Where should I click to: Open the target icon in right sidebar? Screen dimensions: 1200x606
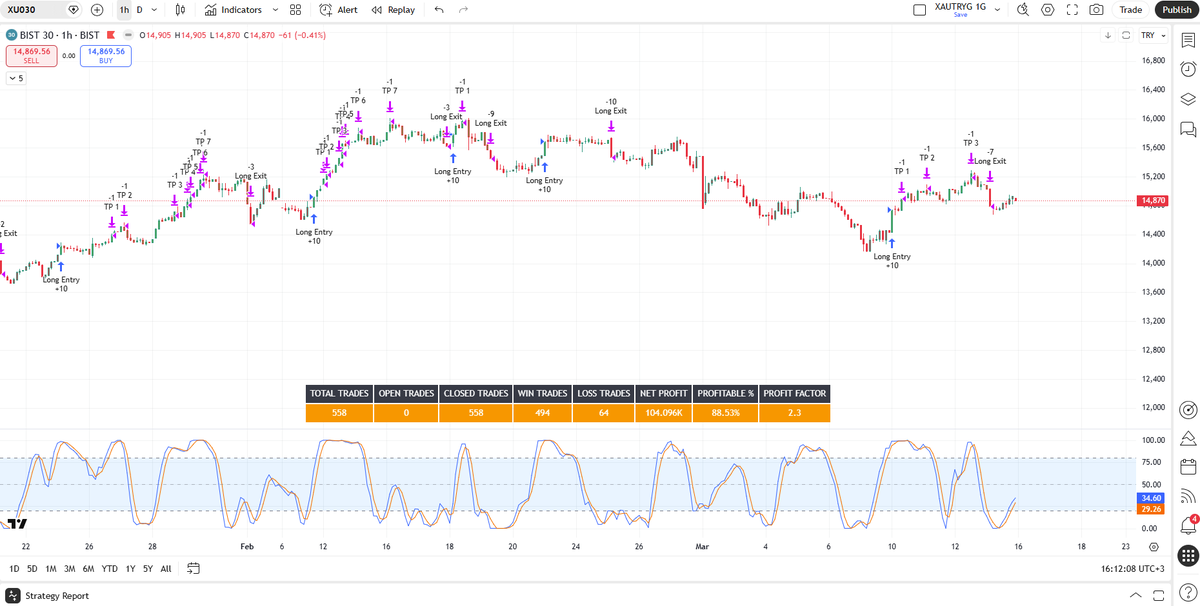click(x=1188, y=409)
